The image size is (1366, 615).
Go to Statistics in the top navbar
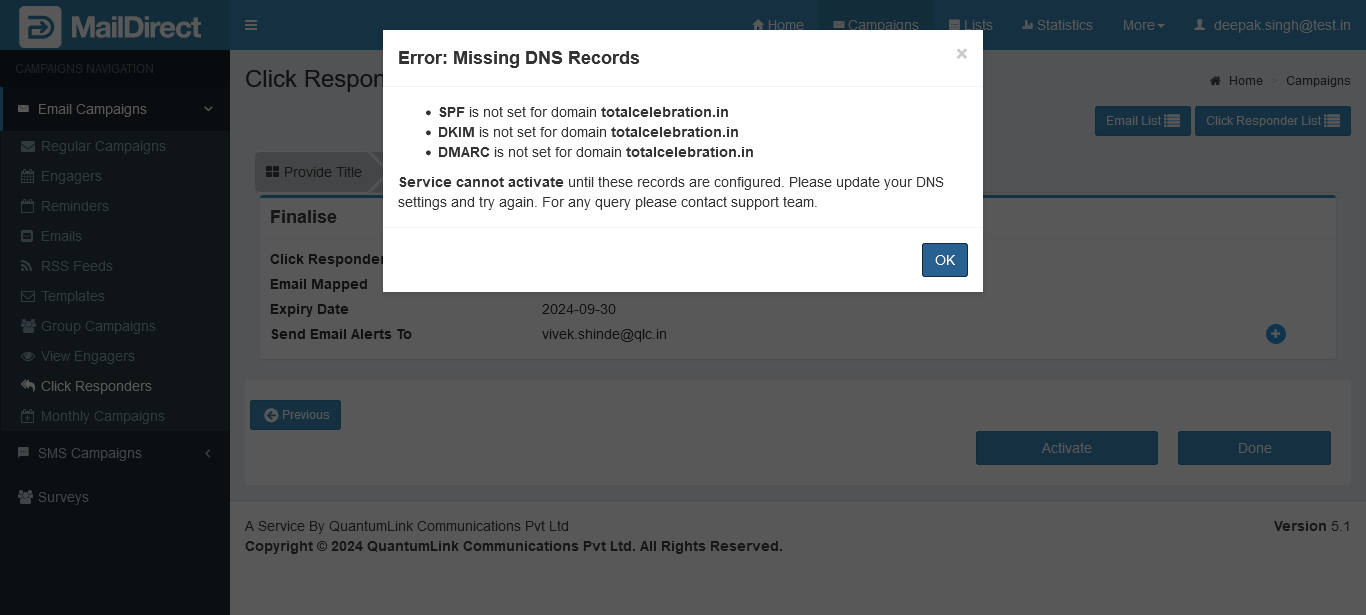(1057, 25)
